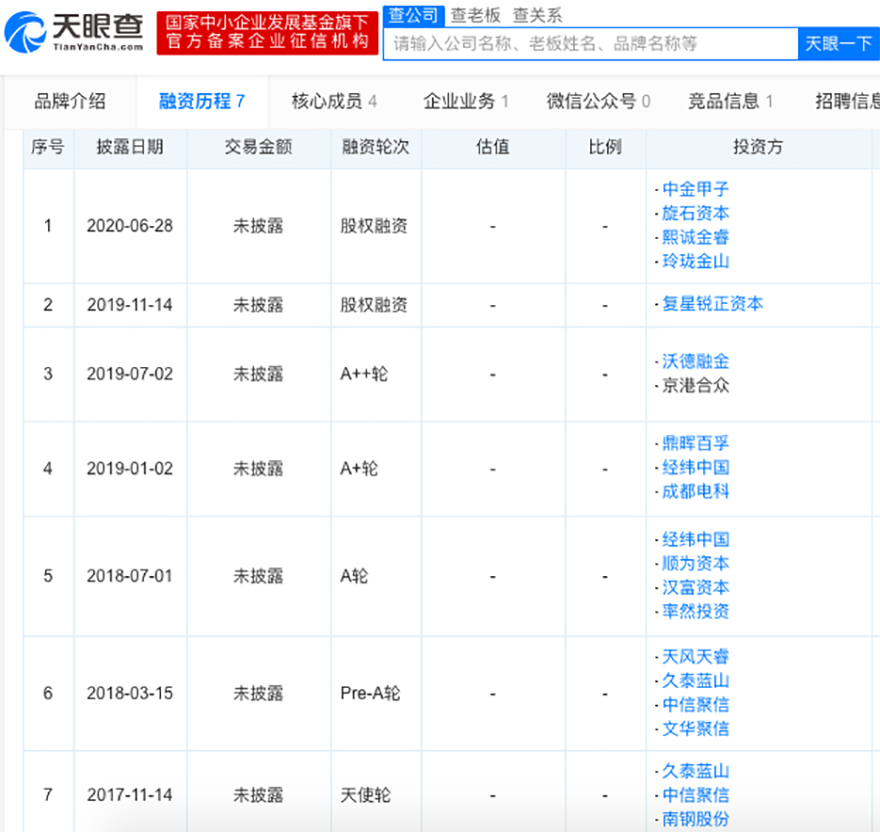Open 久泰蓝山 link in 天使轮 row
This screenshot has height=832, width=880.
click(x=695, y=771)
